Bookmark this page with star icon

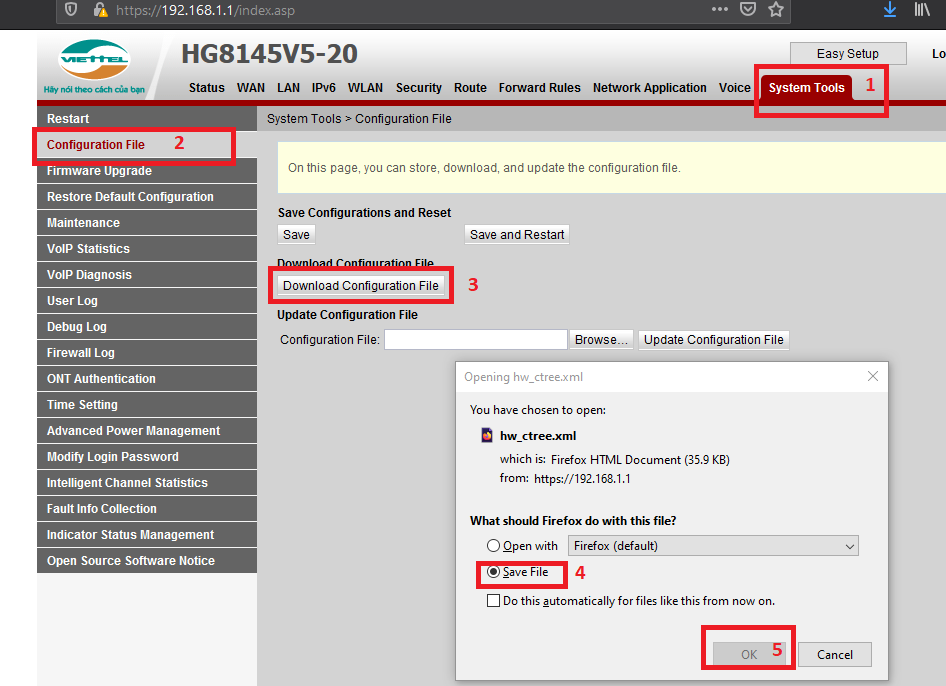coord(776,9)
